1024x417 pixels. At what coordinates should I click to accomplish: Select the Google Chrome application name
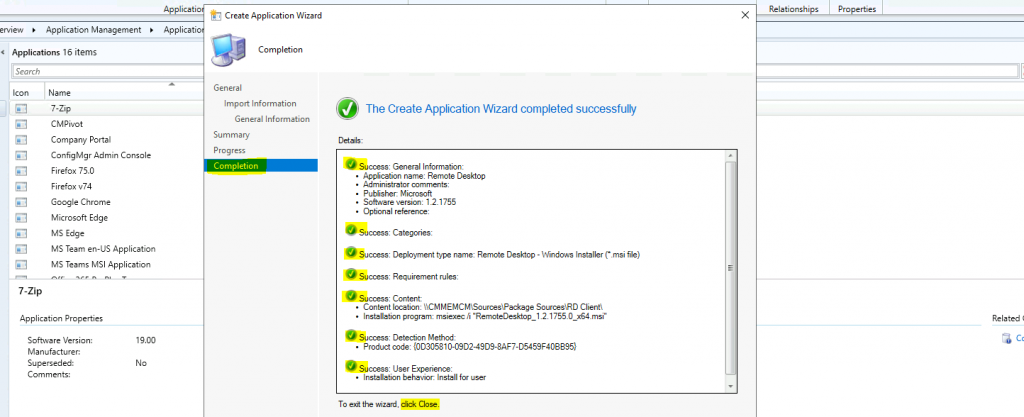(x=80, y=202)
